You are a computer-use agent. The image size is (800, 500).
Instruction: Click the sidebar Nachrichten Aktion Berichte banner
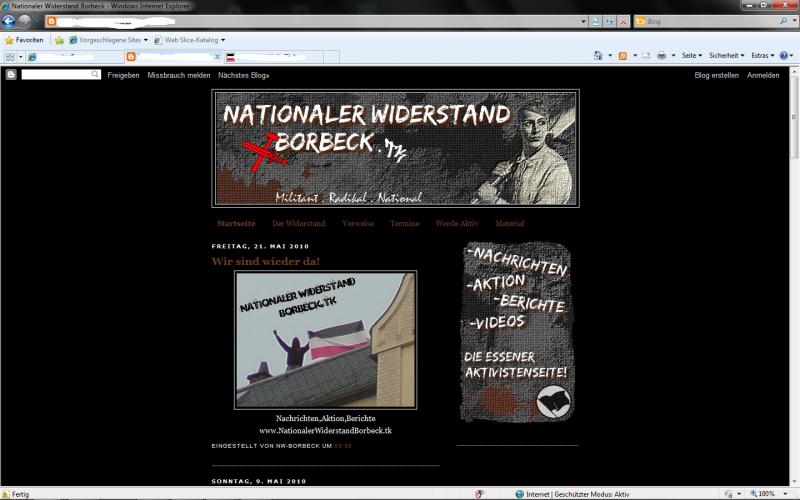pos(517,332)
